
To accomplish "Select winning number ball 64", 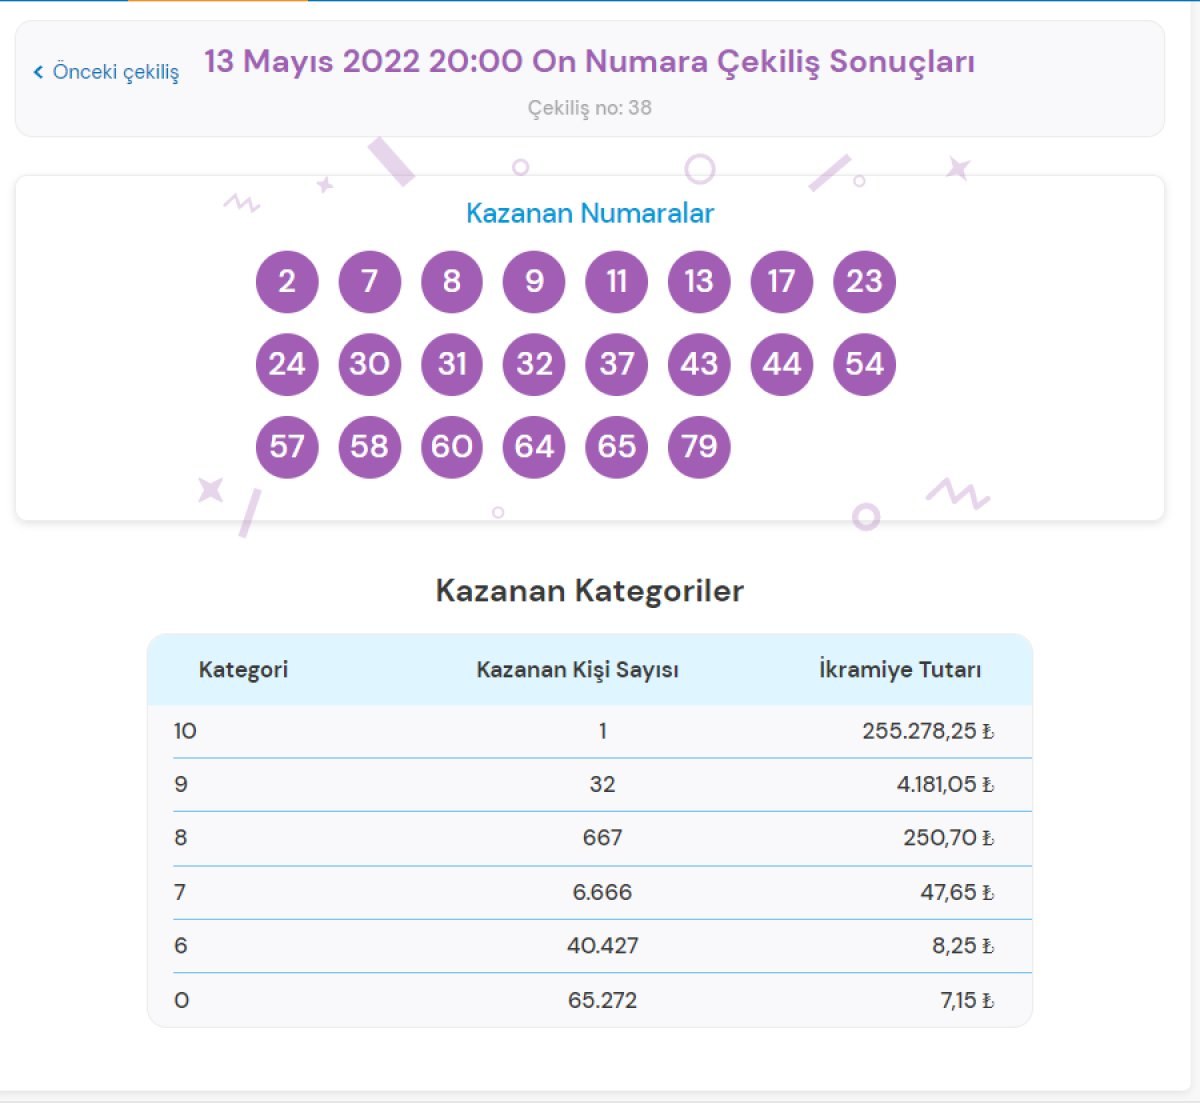I will [534, 447].
